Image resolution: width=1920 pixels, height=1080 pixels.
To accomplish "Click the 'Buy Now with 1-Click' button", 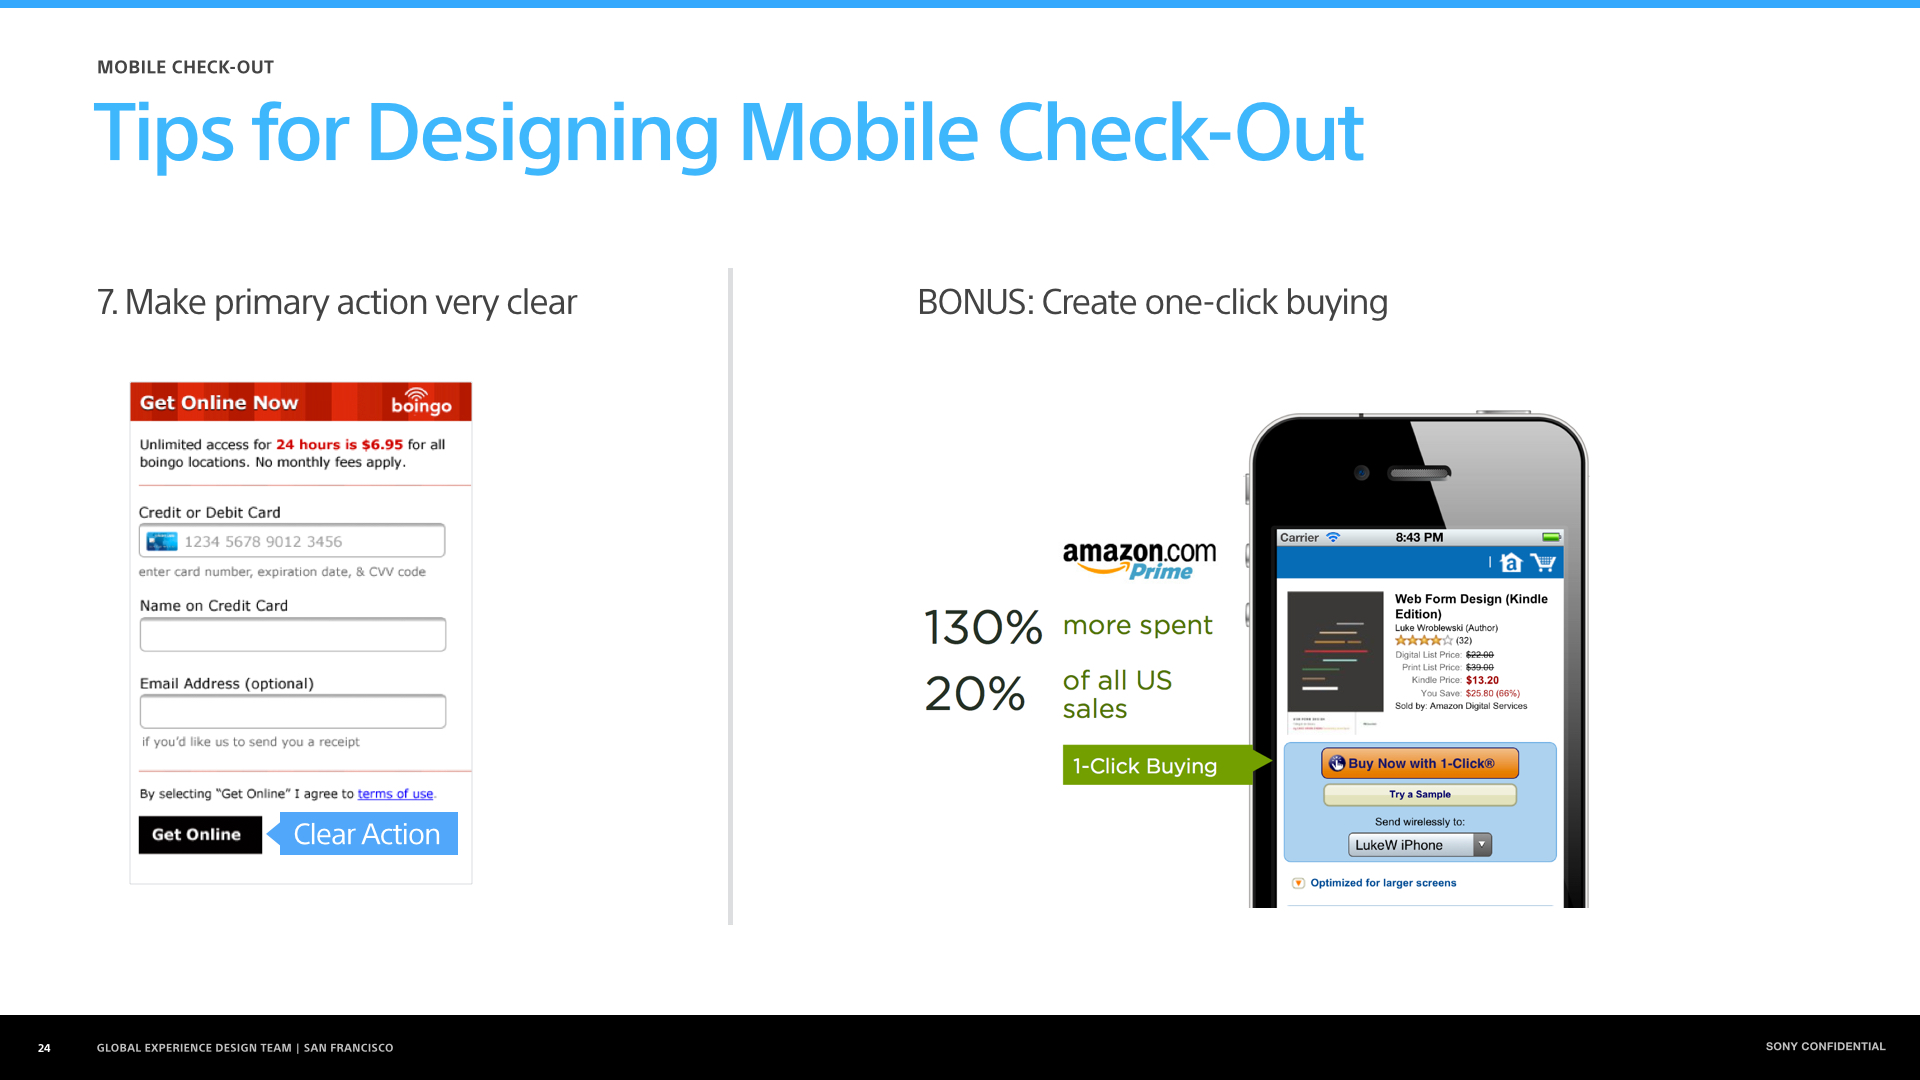I will coord(1420,764).
